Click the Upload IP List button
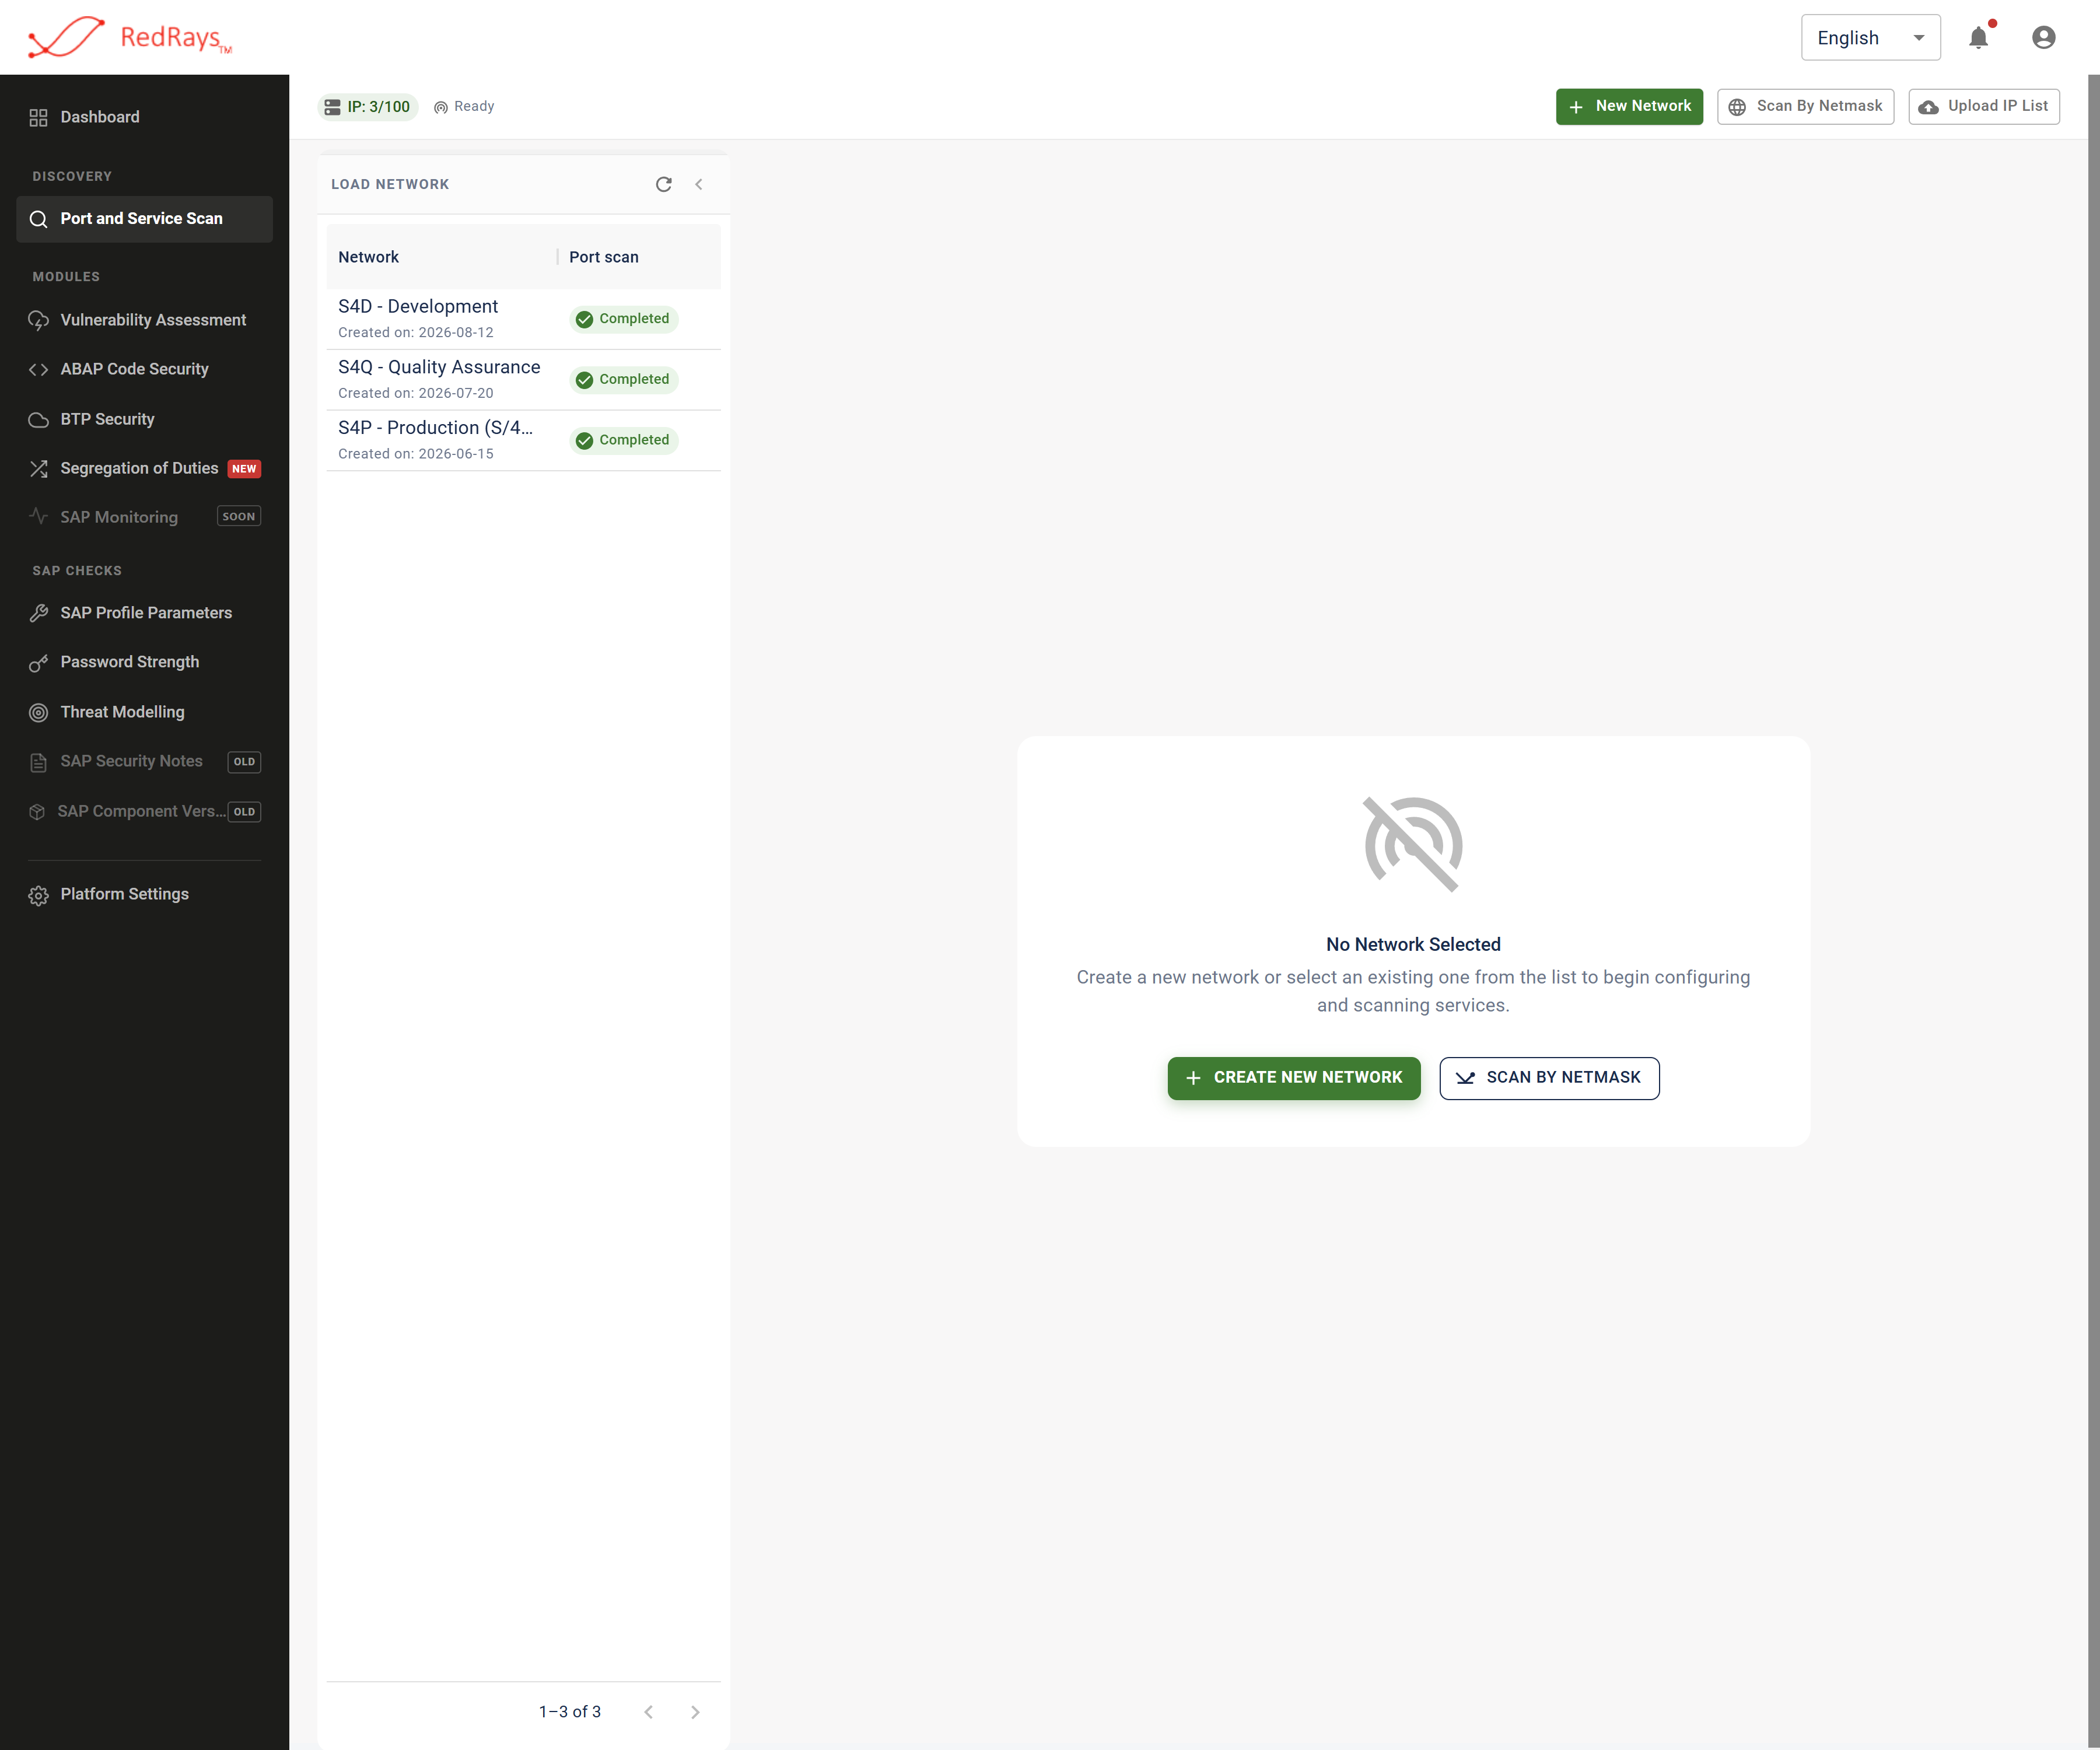The width and height of the screenshot is (2100, 1750). coord(1984,106)
